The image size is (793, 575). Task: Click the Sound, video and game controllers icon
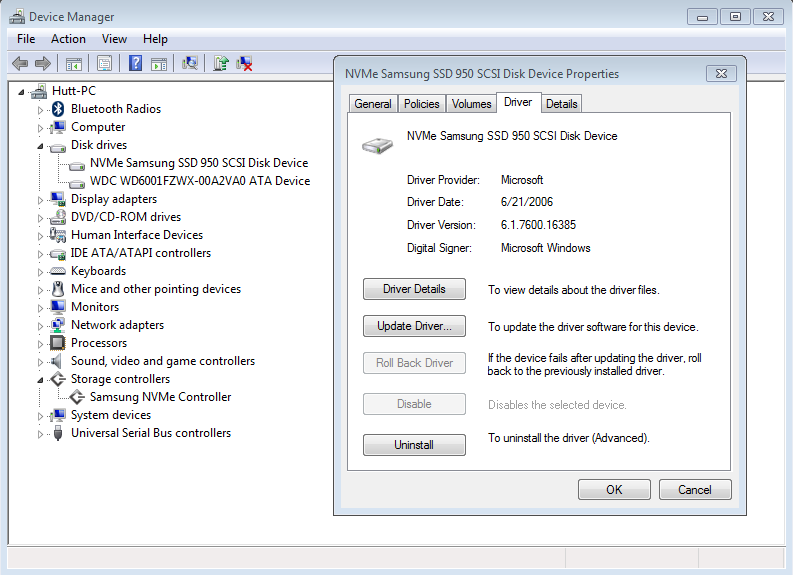(x=56, y=361)
